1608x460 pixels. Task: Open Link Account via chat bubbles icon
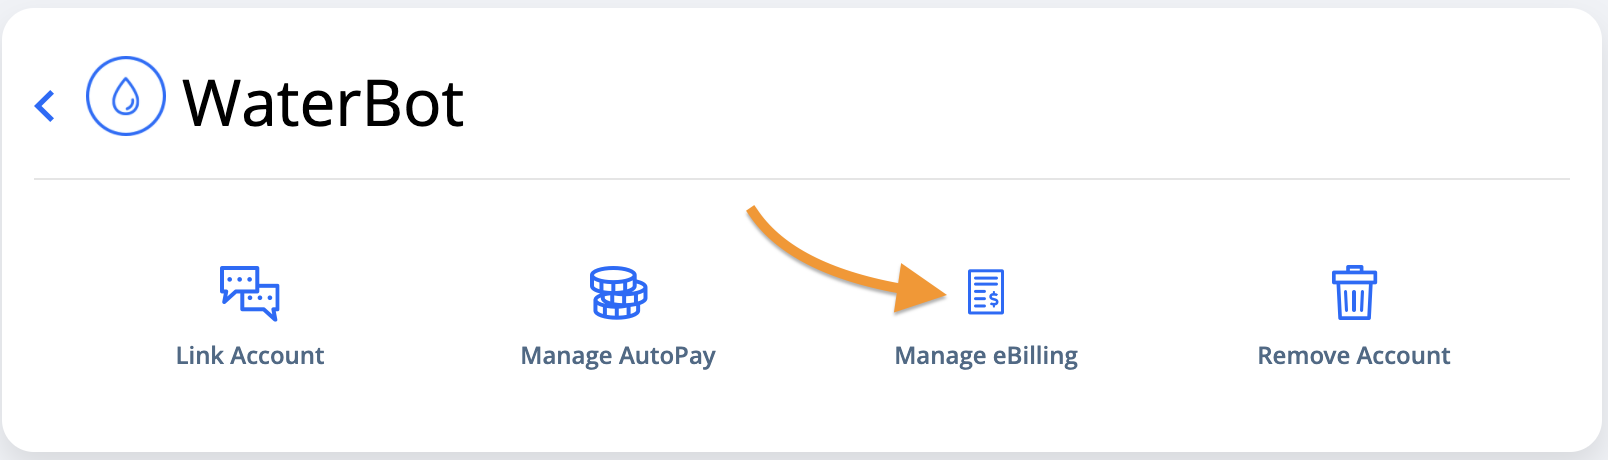tap(249, 293)
